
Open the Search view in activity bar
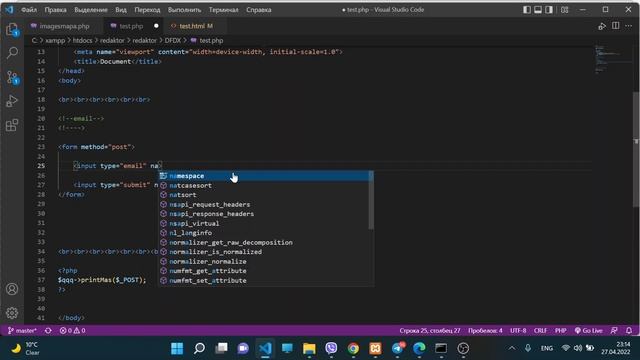(12, 53)
